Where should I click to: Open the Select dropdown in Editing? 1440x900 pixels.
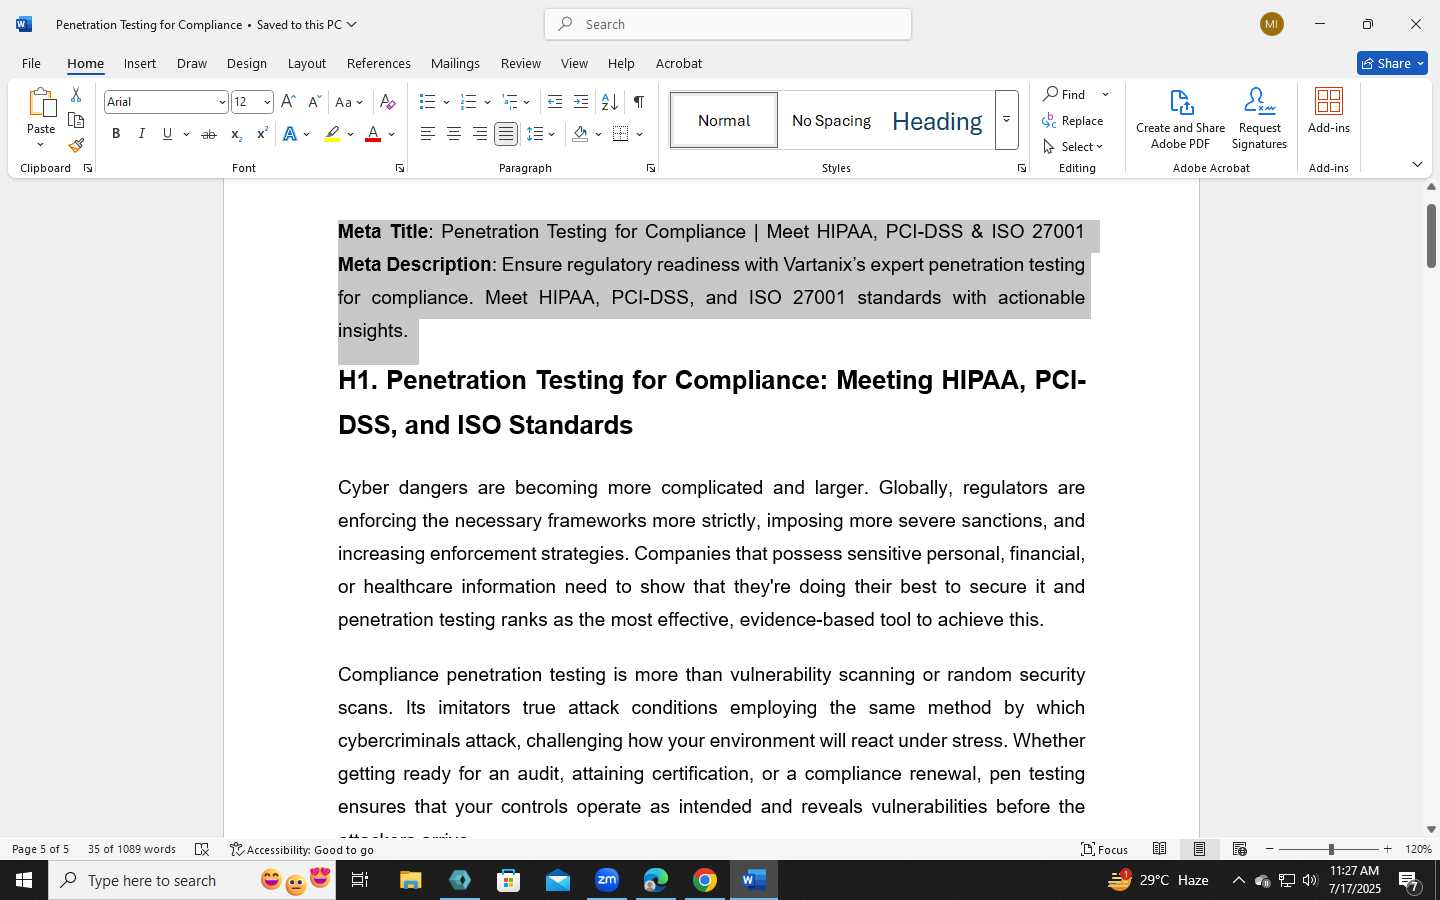click(1073, 146)
